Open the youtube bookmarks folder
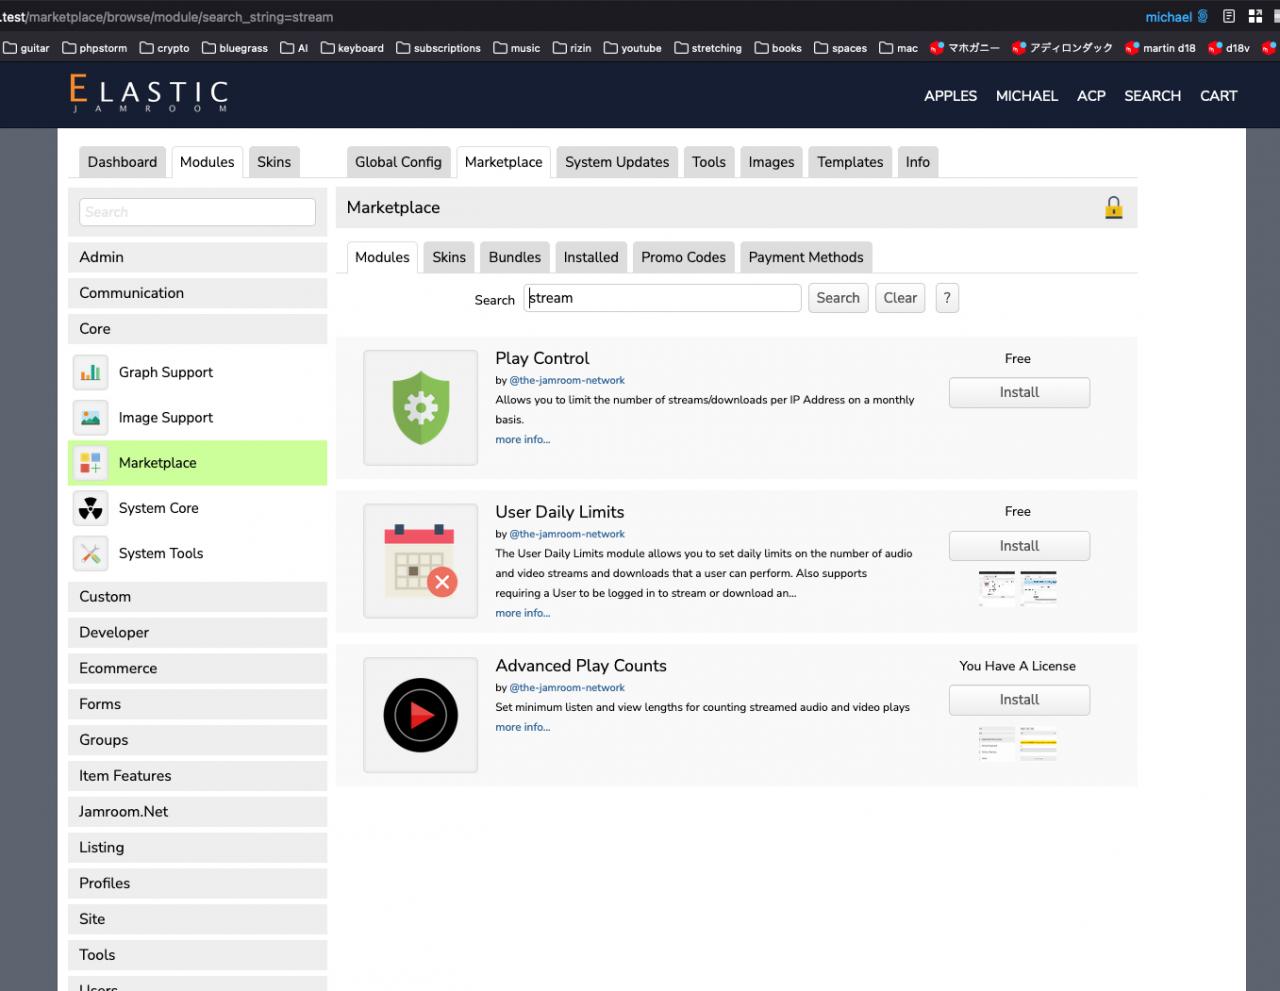Image resolution: width=1280 pixels, height=991 pixels. click(633, 48)
